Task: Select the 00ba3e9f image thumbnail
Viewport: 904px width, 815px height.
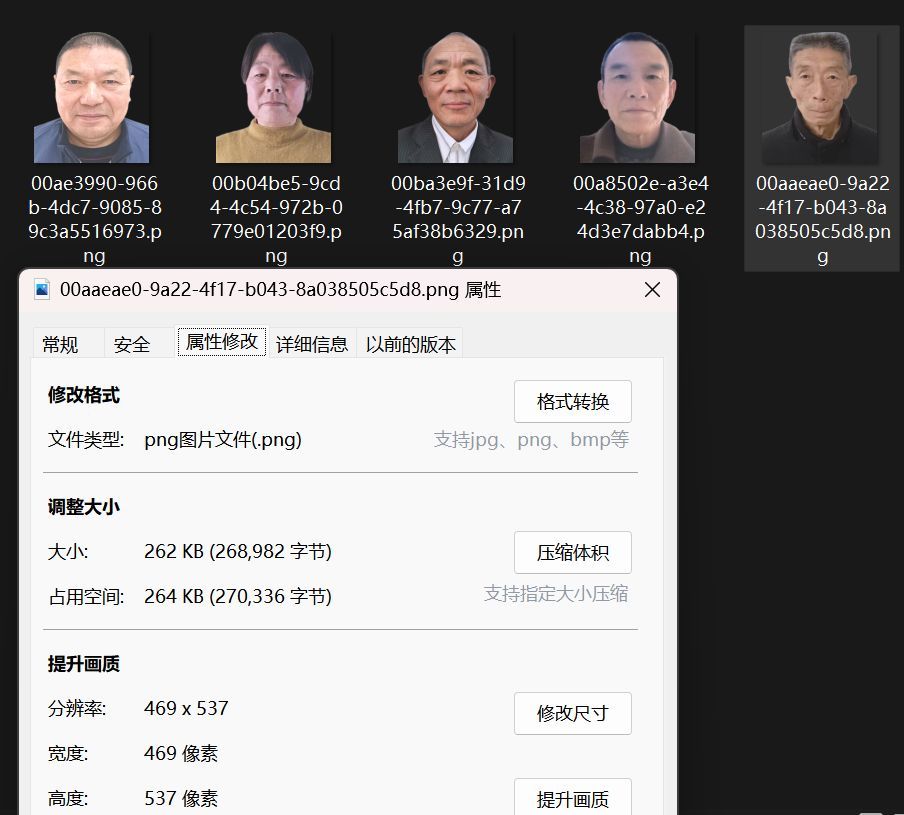Action: coord(457,97)
